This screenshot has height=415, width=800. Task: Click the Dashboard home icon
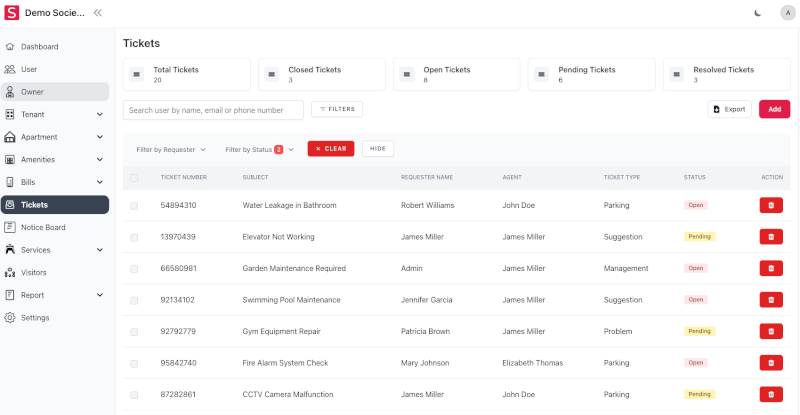(x=10, y=46)
